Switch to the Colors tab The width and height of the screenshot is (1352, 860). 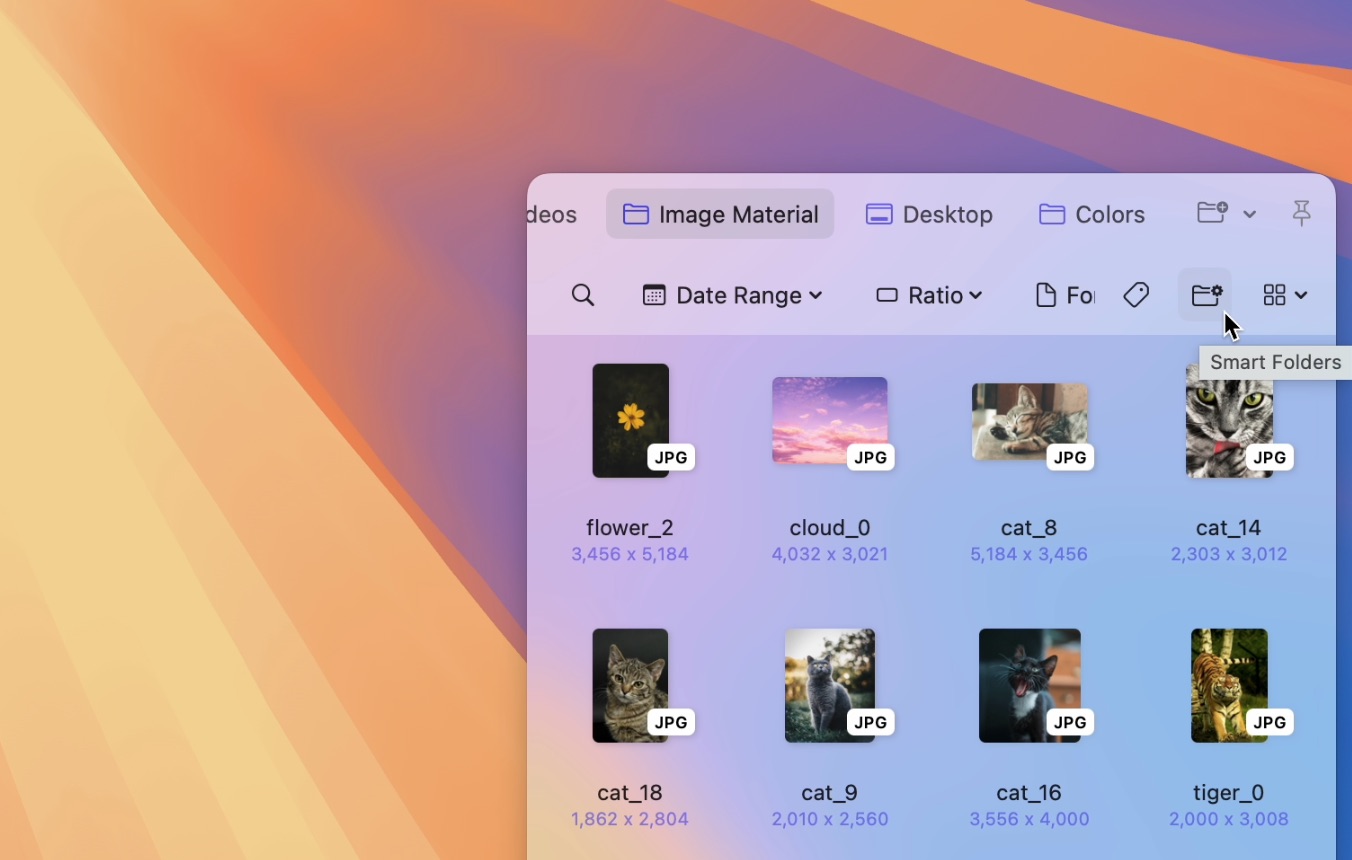click(x=1091, y=213)
